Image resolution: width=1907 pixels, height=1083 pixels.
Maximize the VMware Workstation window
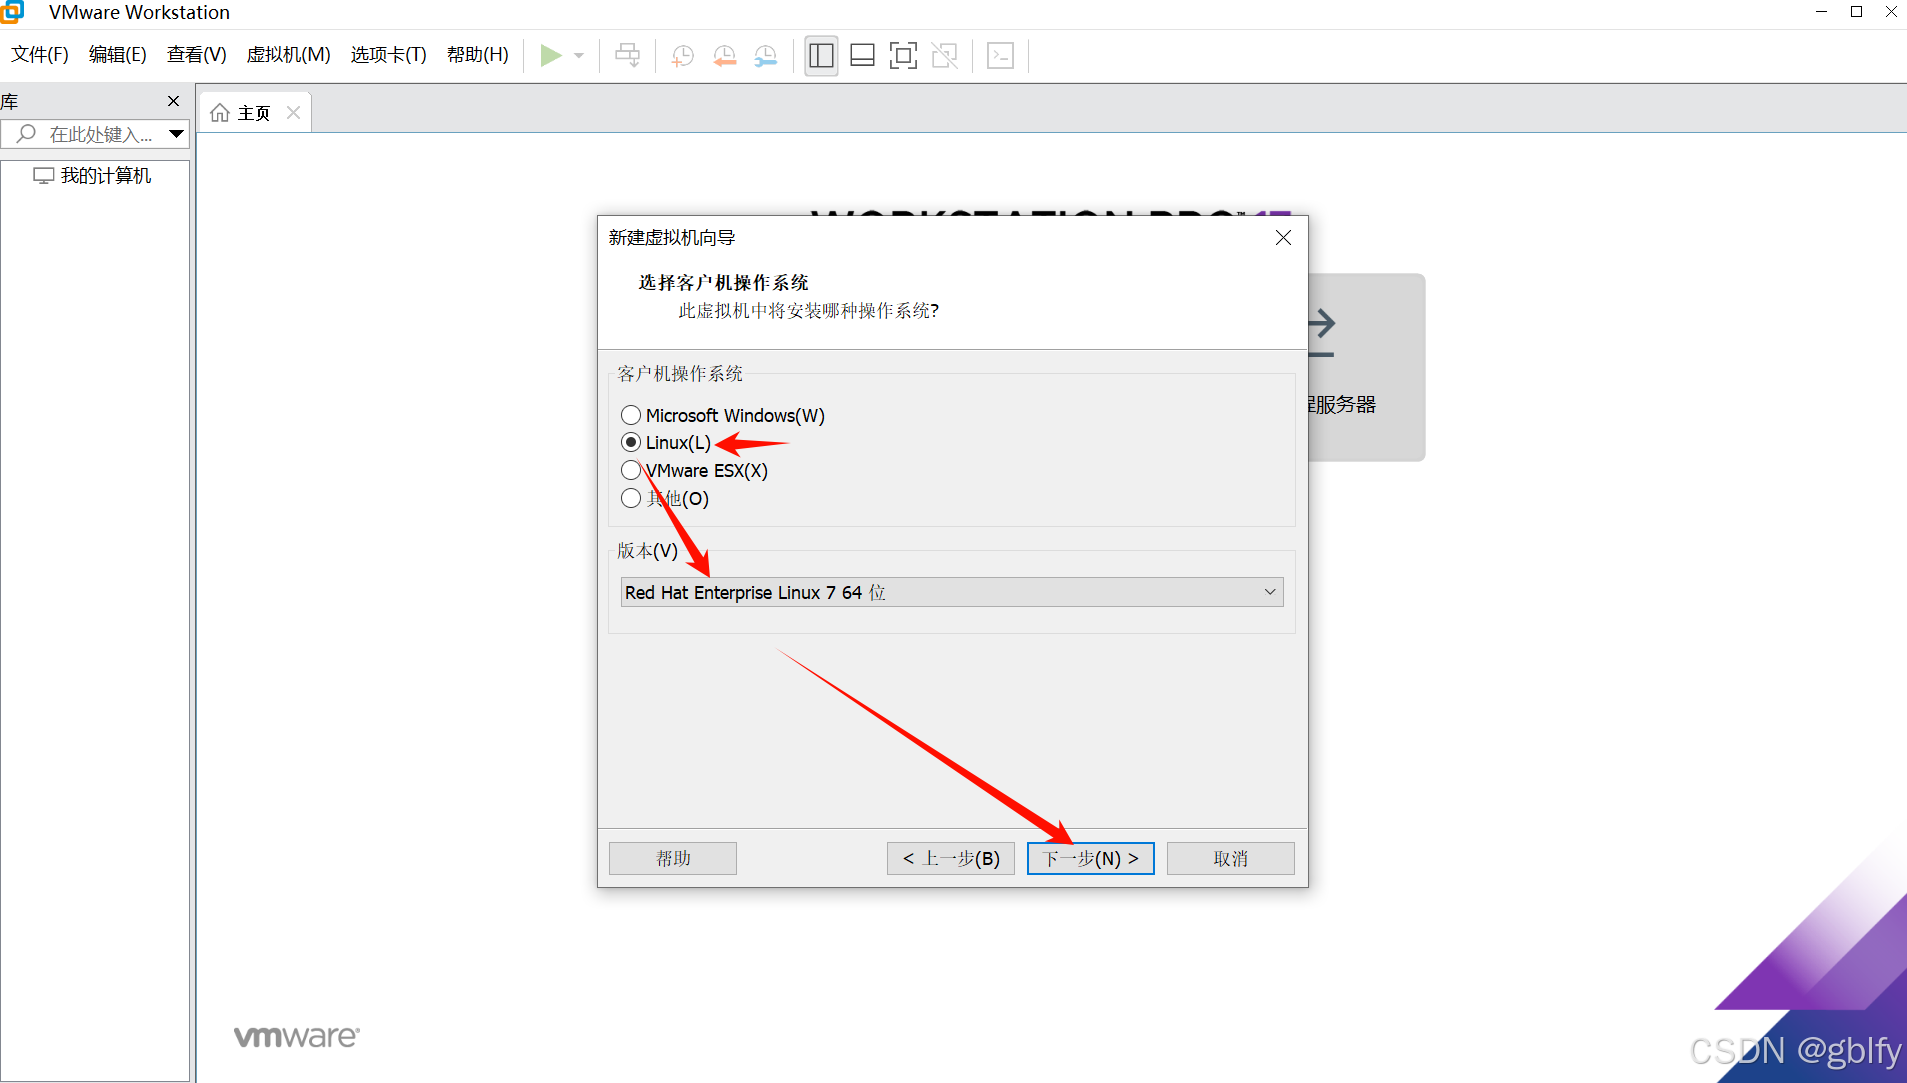point(1856,12)
